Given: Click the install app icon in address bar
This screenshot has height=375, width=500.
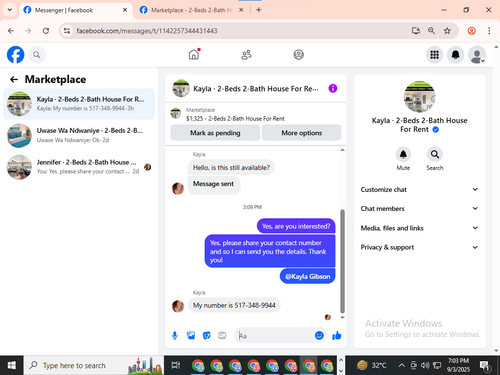Looking at the screenshot, I should (415, 31).
